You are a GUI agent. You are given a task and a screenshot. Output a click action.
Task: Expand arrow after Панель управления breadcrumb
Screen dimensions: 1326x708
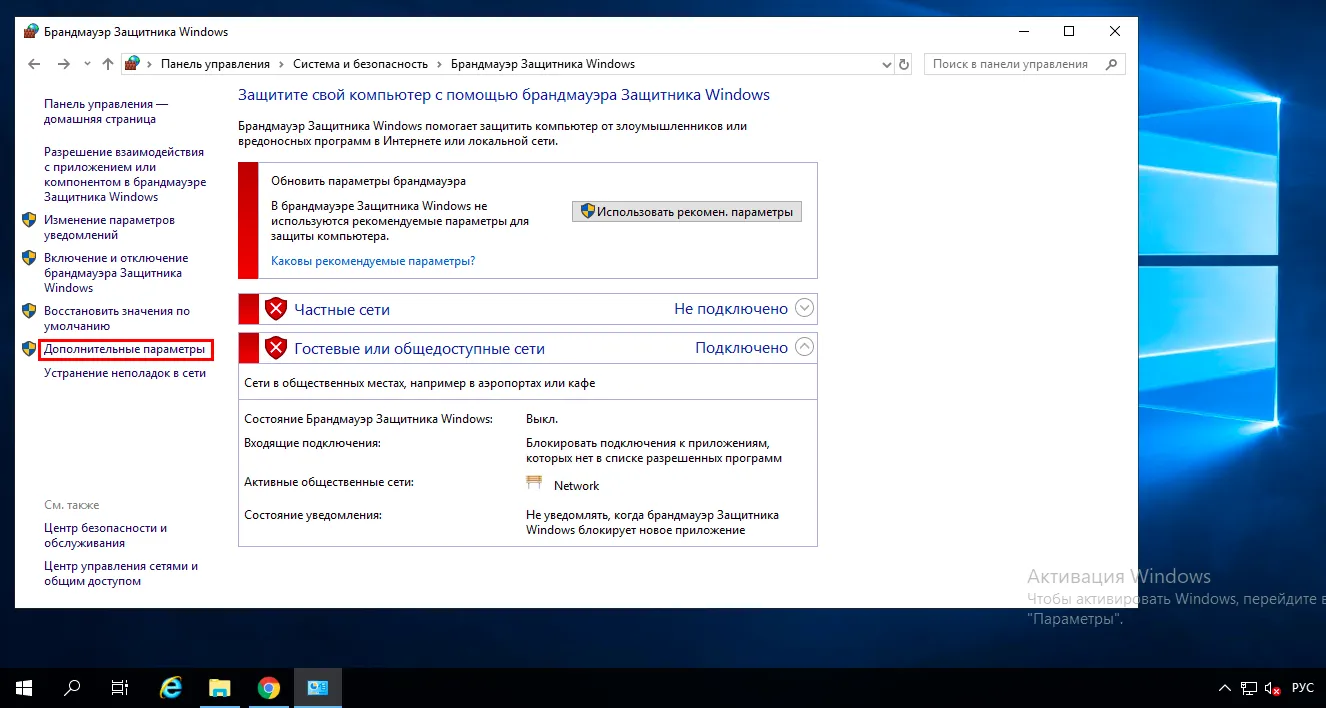[281, 64]
